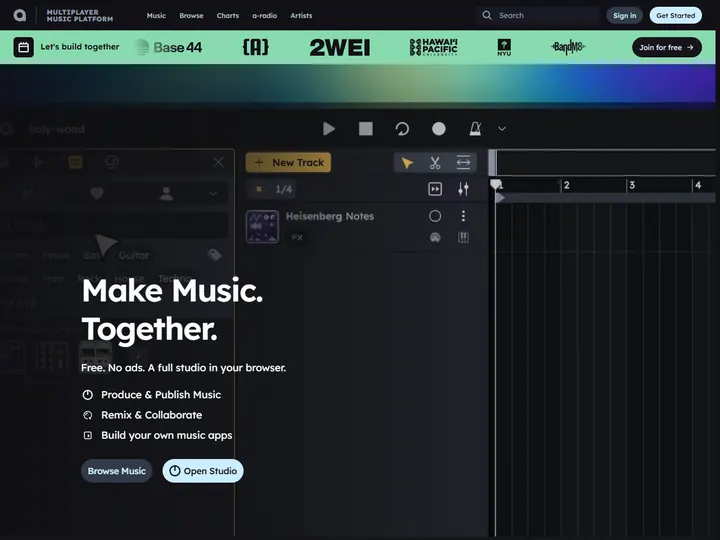
Task: Click Produce & Publish Music item
Action: [x=152, y=395]
